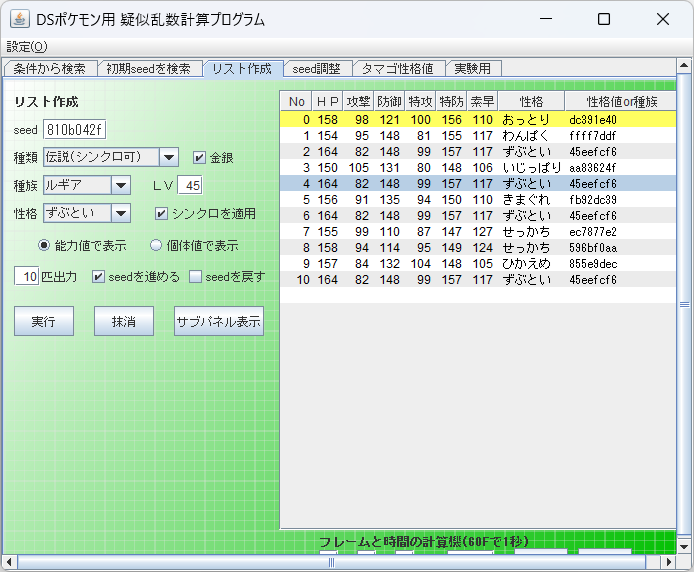Open the 性格 dropdown showing ずぶとい
The height and width of the screenshot is (572, 694).
(x=87, y=213)
